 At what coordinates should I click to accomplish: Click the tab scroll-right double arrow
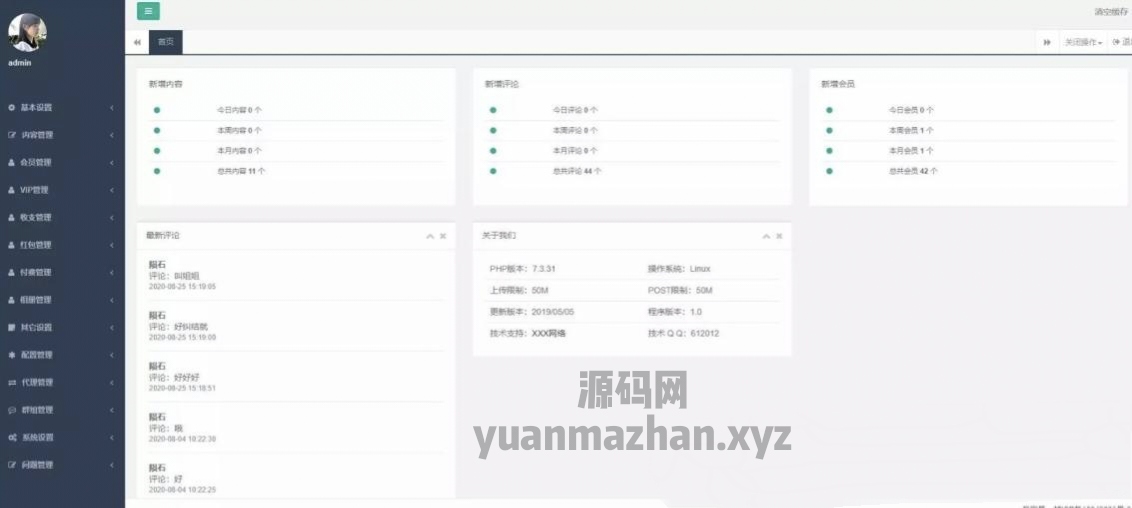[x=1047, y=43]
